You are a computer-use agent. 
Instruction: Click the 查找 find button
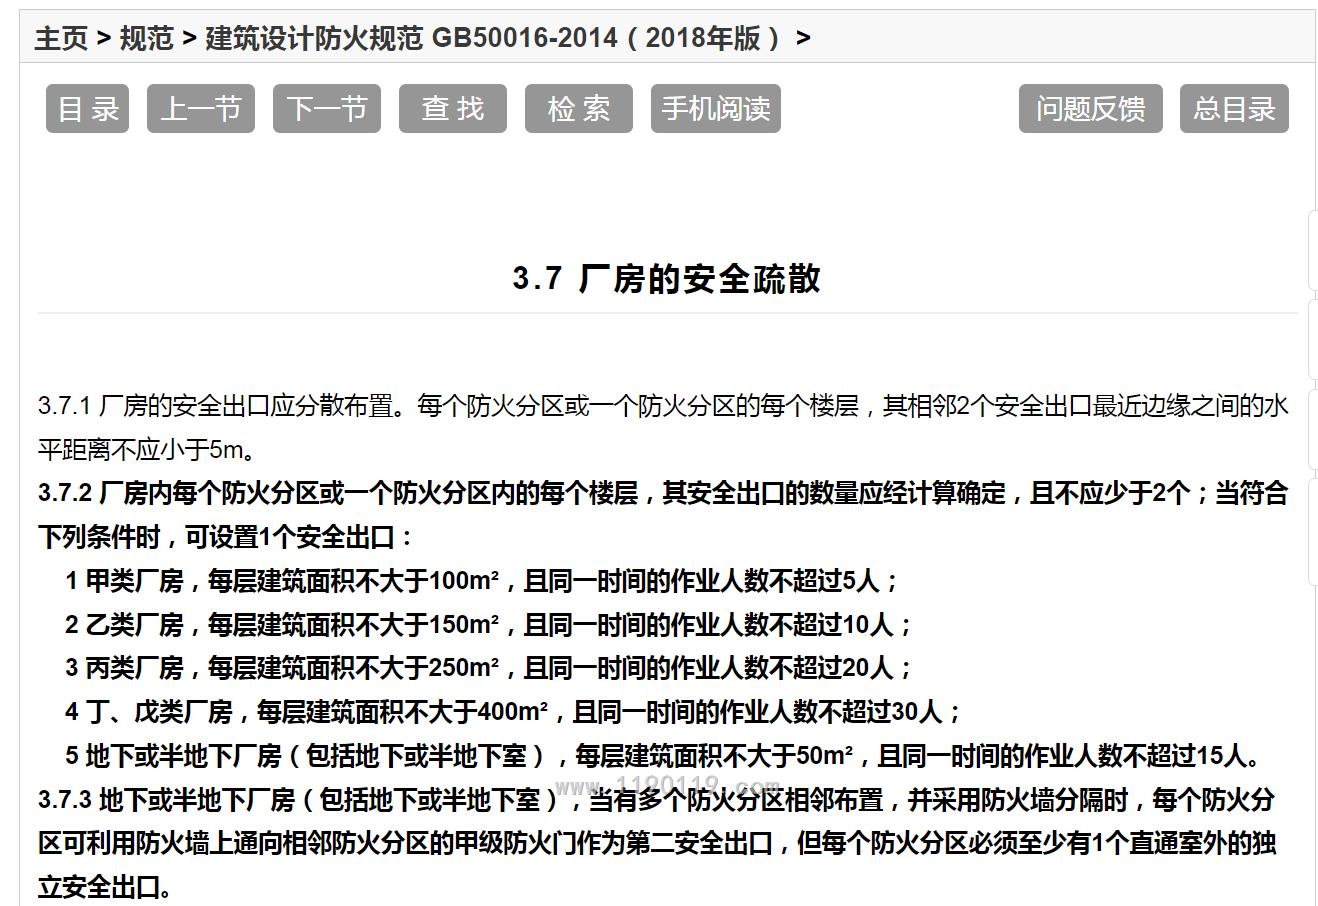[x=453, y=109]
